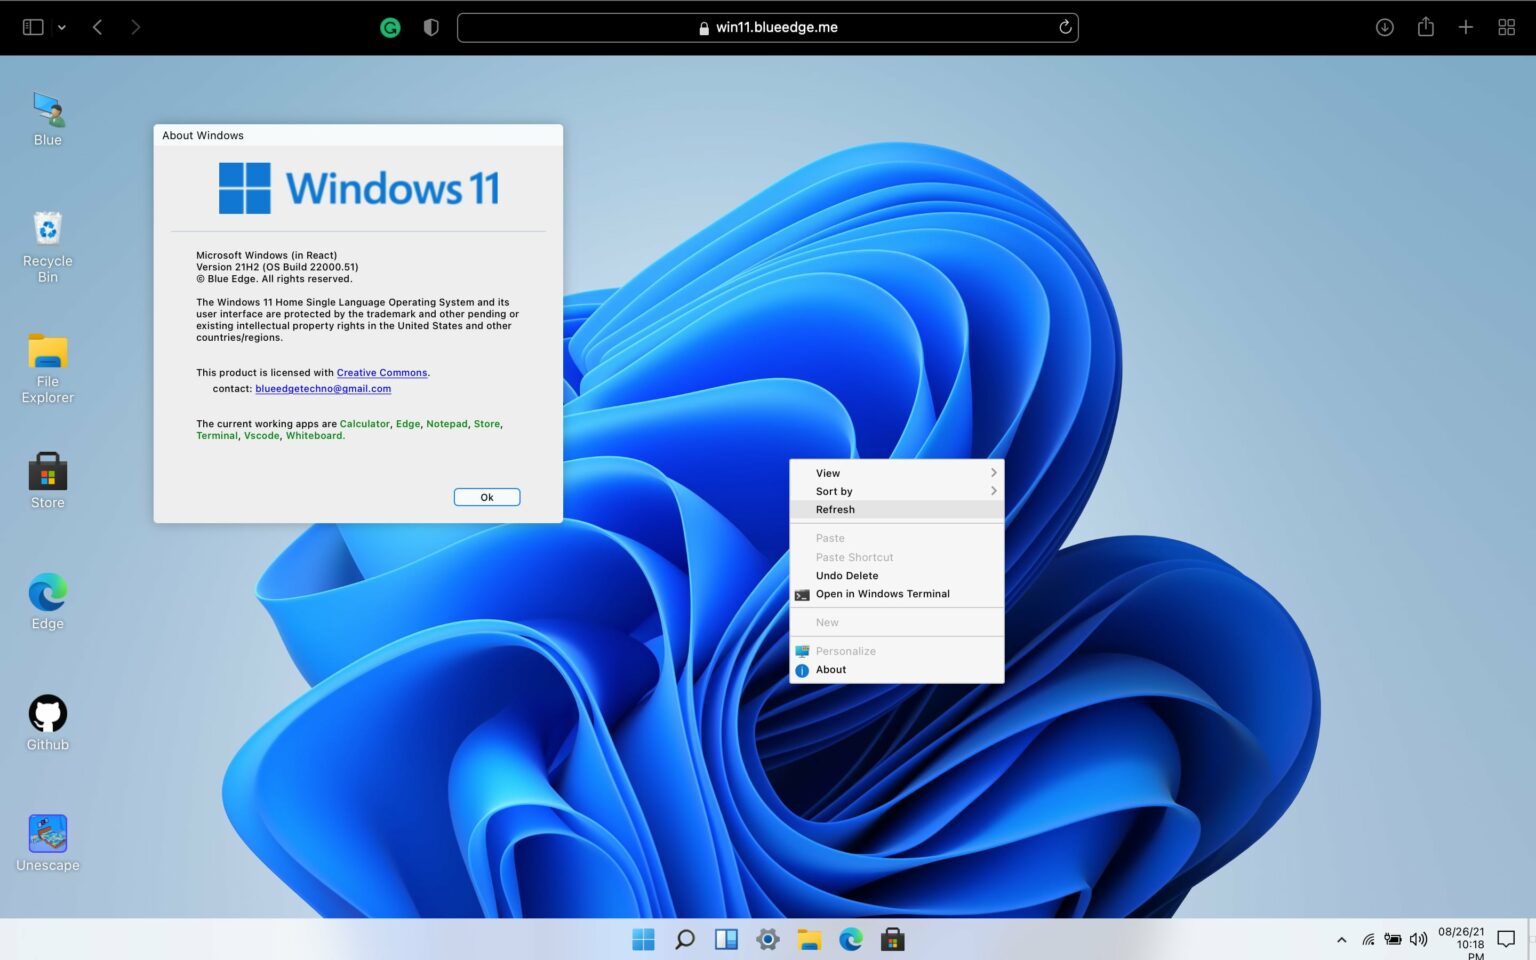Open the Recycle Bin desktop icon

47,228
